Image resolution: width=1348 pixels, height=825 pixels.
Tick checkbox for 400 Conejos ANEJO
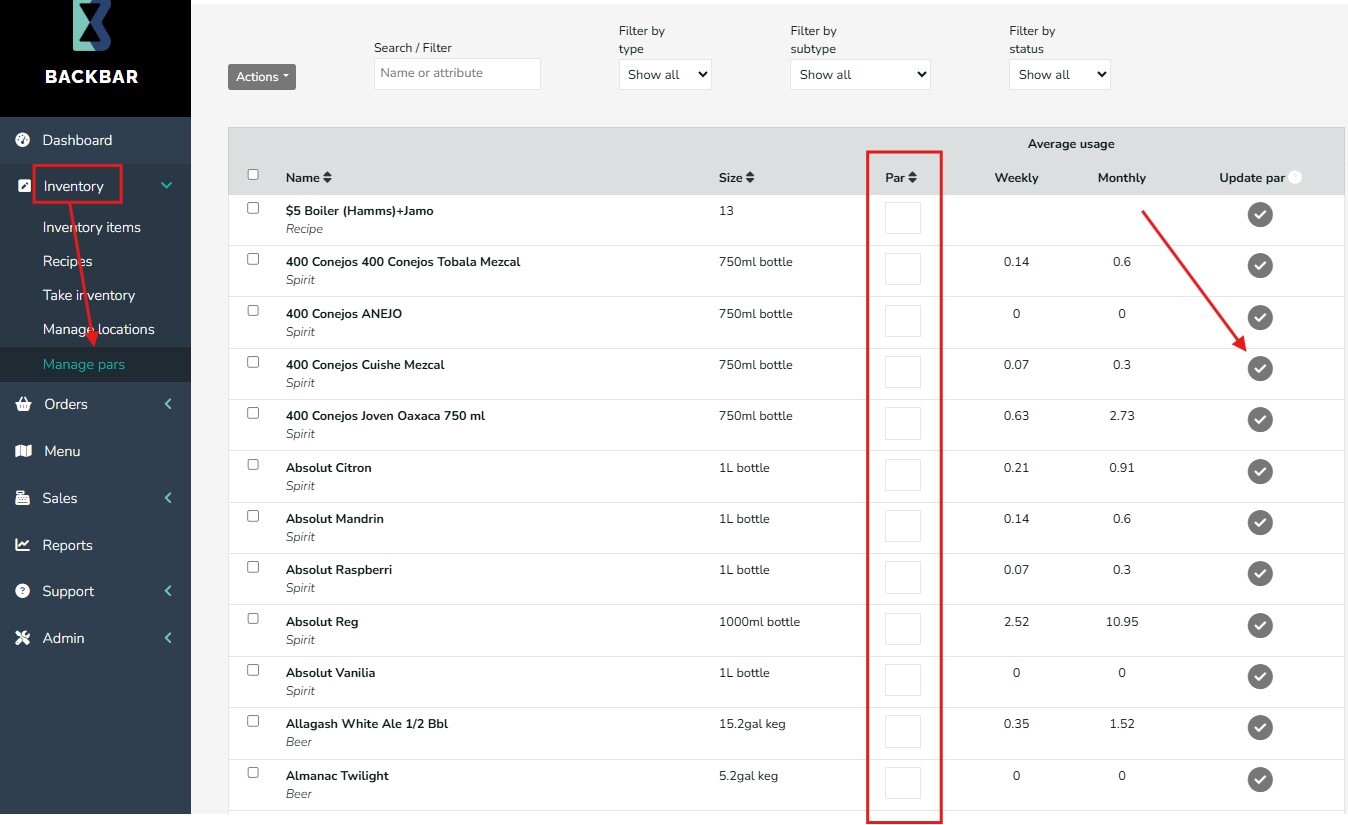253,311
